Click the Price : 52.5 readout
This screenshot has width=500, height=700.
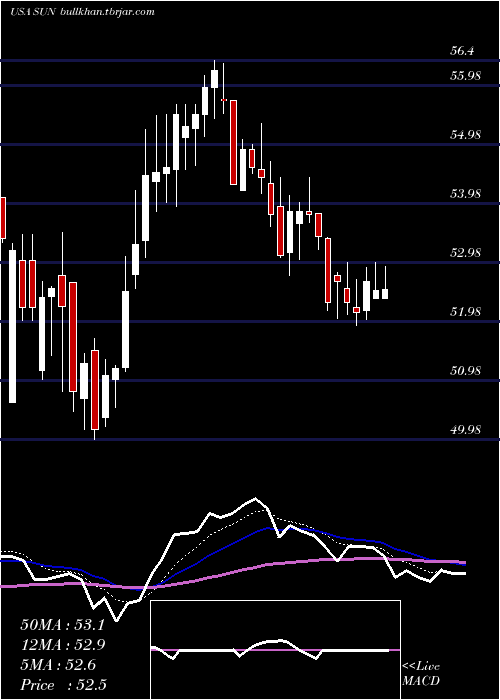(63, 685)
